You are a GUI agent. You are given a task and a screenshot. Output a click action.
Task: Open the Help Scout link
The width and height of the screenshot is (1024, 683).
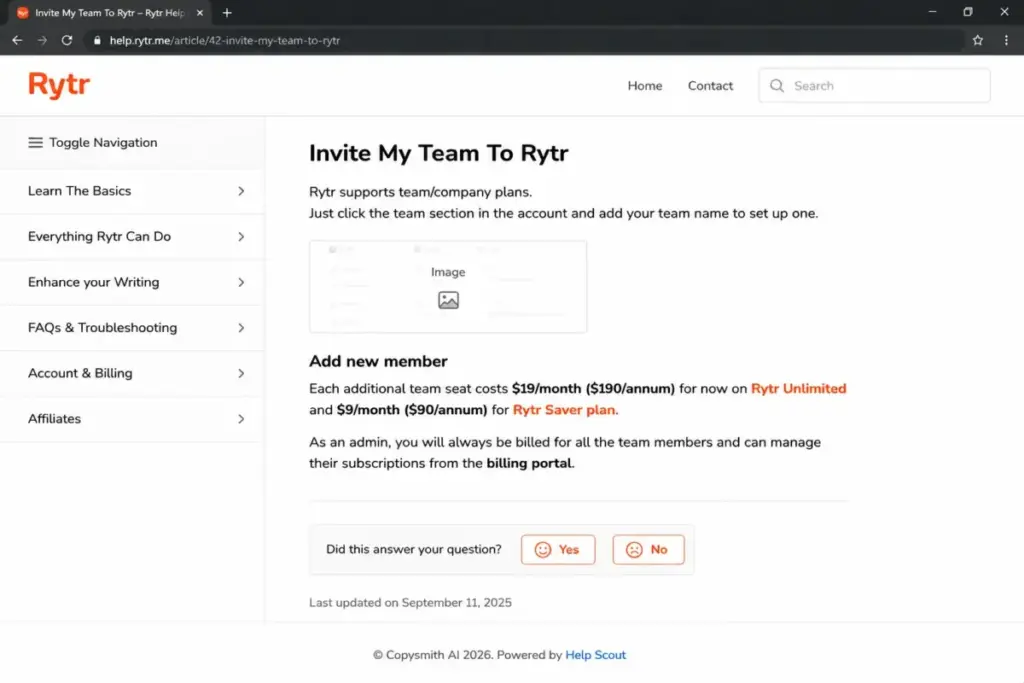595,655
